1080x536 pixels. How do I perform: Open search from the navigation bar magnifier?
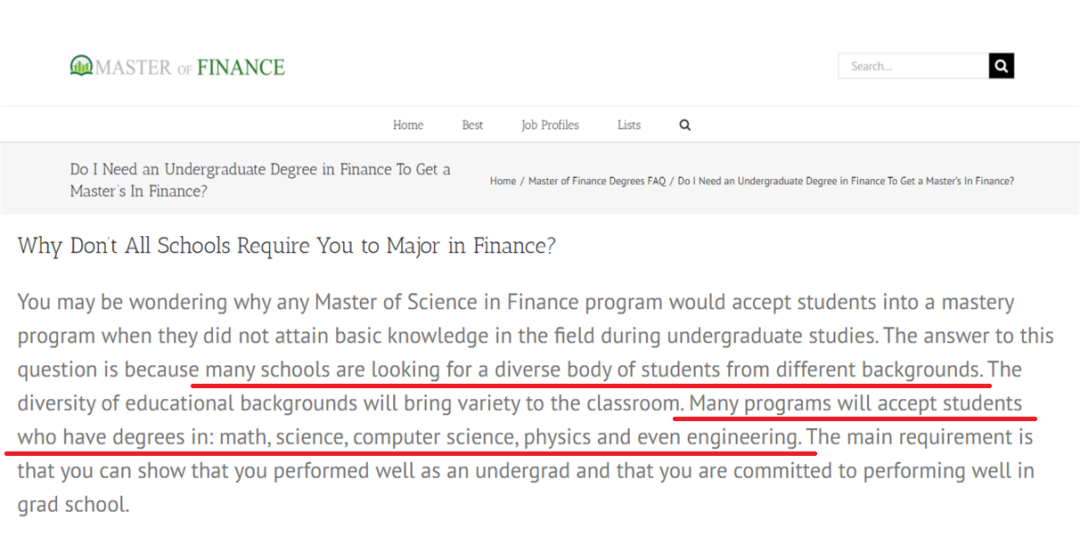(685, 125)
